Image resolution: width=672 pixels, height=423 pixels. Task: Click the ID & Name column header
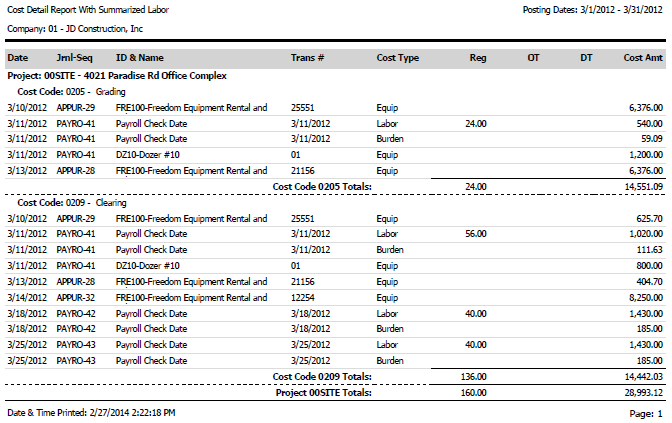140,58
